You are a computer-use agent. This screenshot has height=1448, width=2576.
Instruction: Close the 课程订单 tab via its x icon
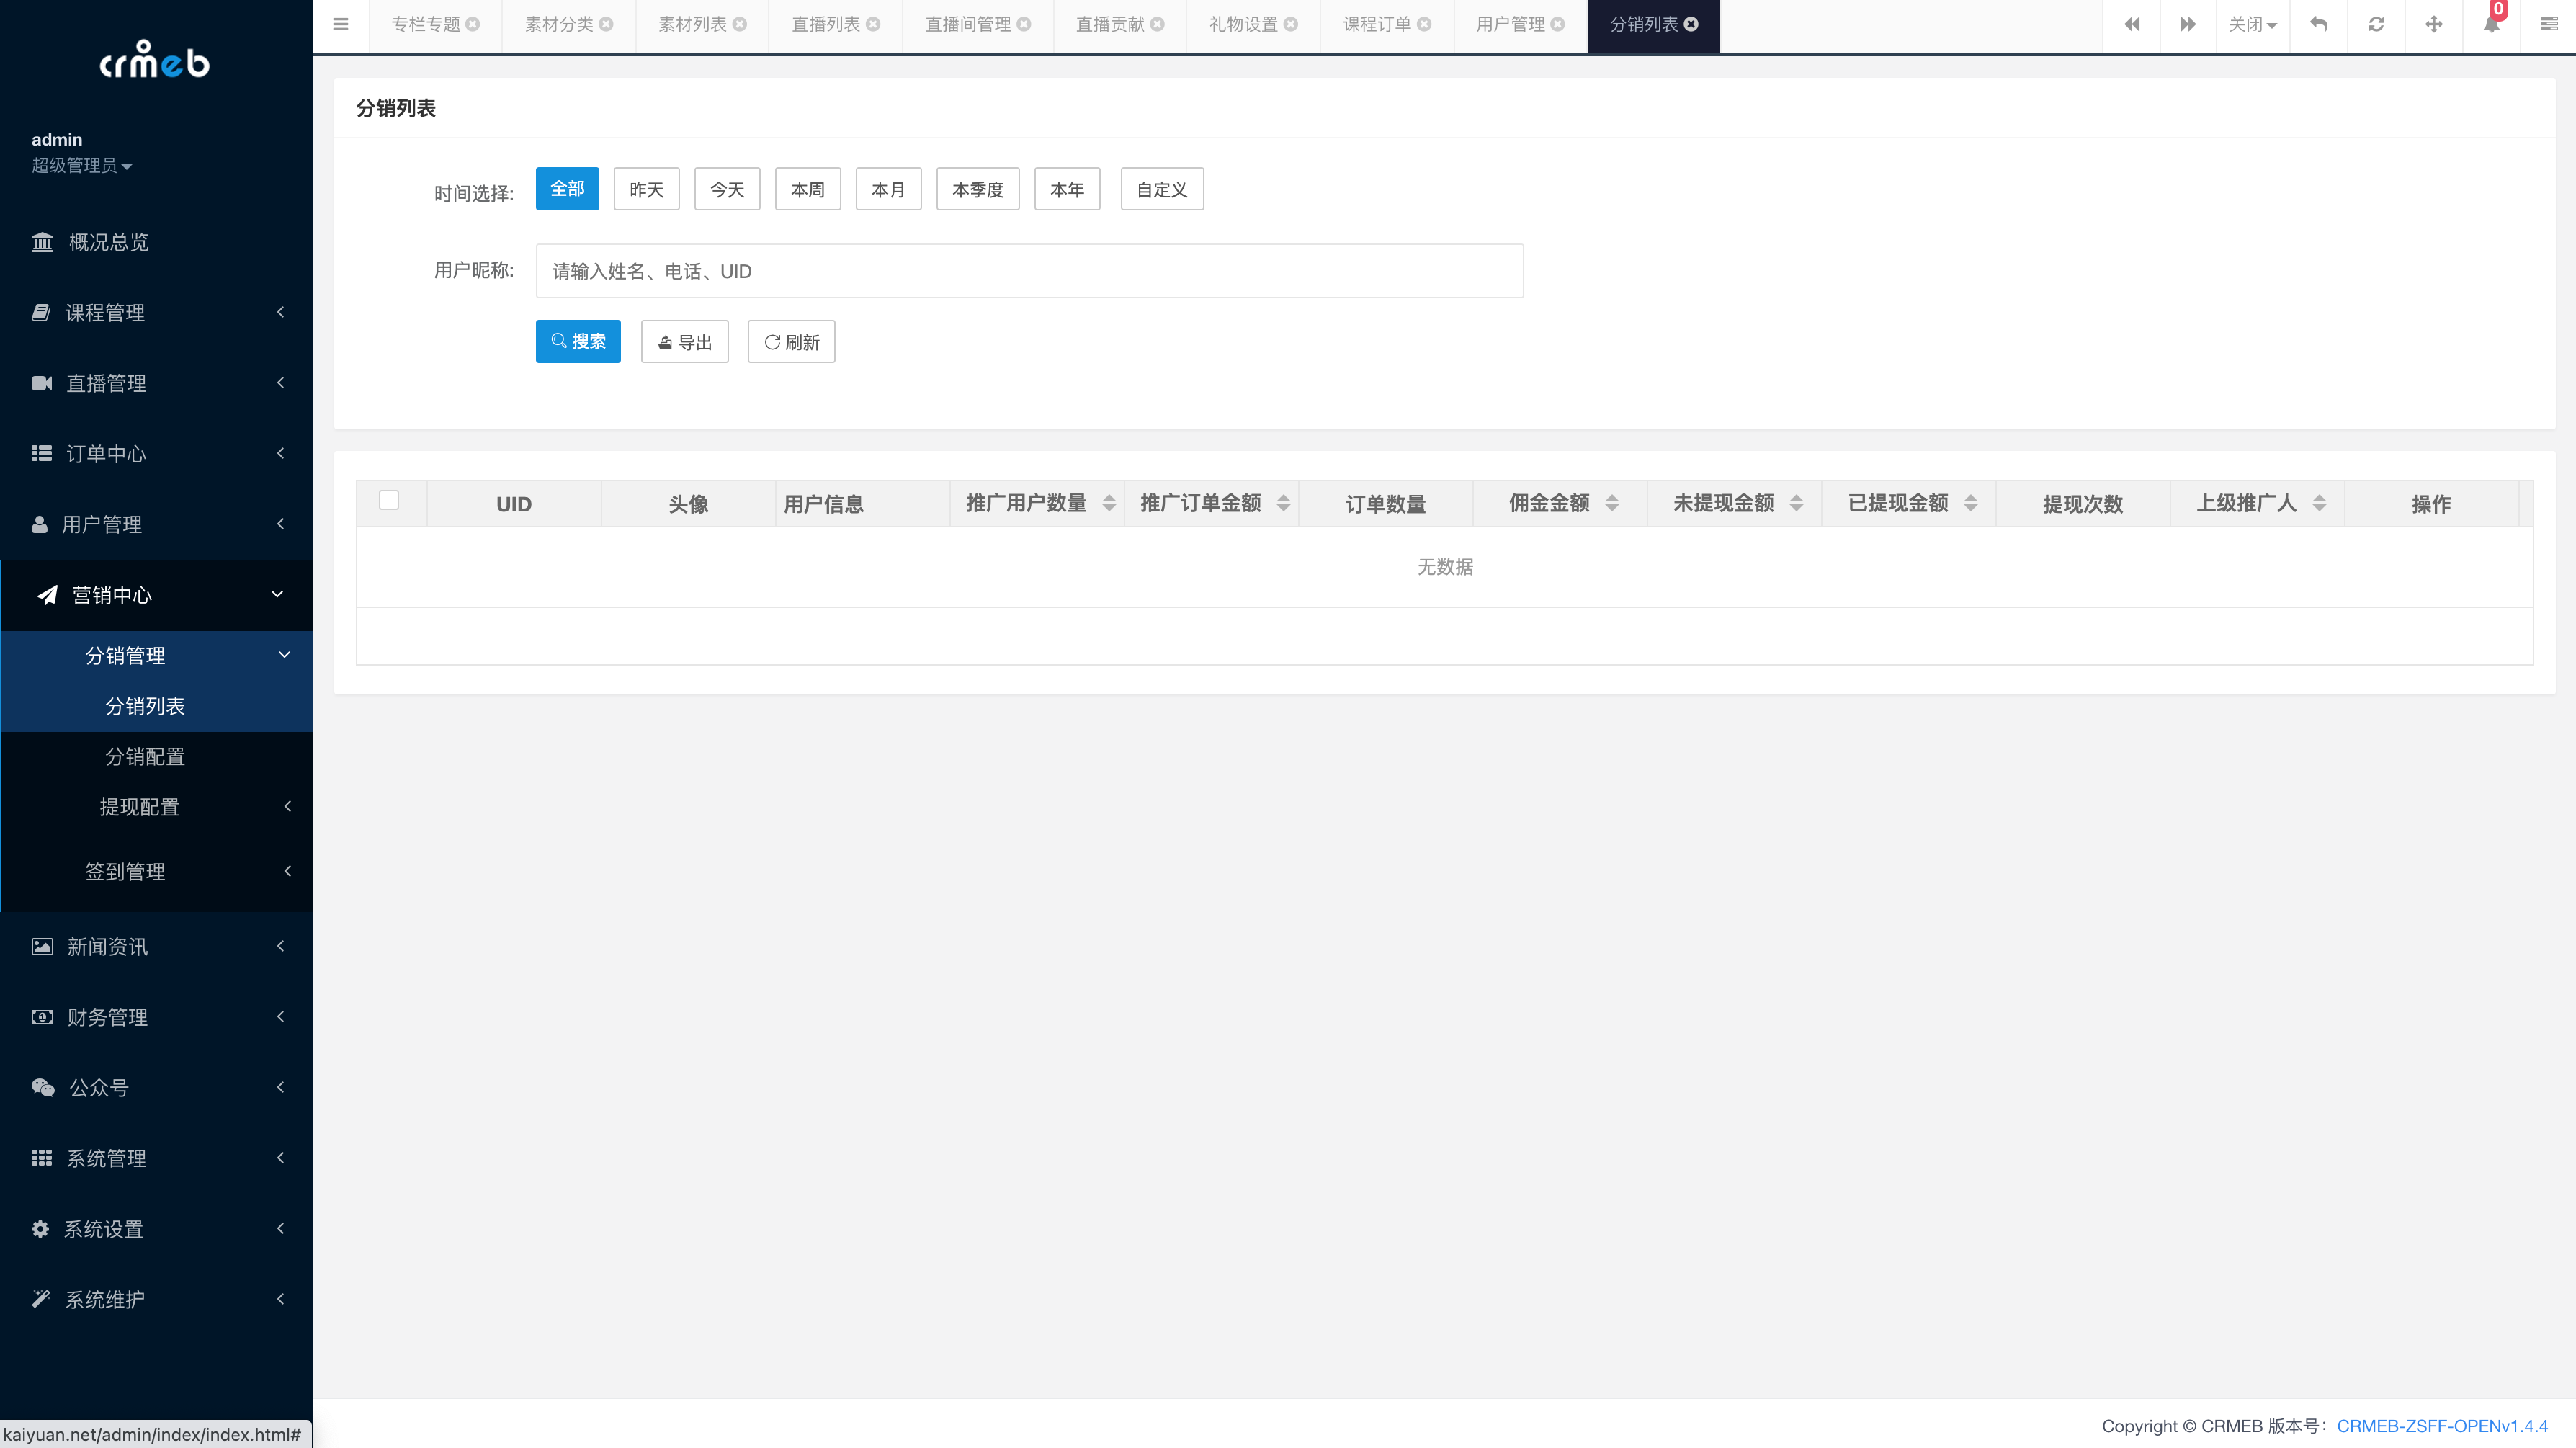coord(1424,25)
